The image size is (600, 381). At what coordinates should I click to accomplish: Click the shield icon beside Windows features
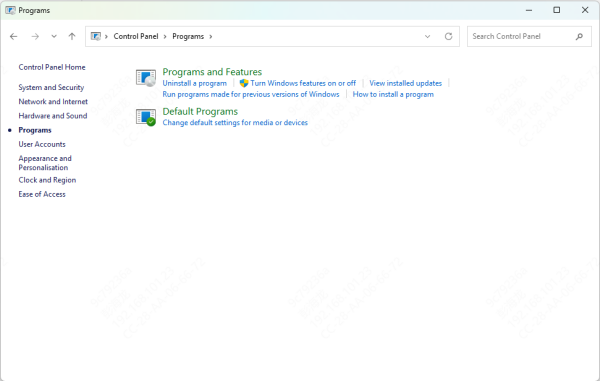coord(244,83)
